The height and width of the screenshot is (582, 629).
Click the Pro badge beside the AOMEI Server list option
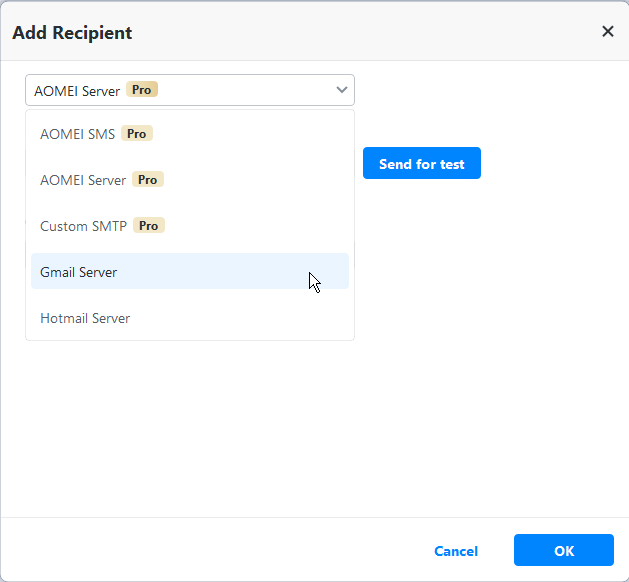[148, 180]
